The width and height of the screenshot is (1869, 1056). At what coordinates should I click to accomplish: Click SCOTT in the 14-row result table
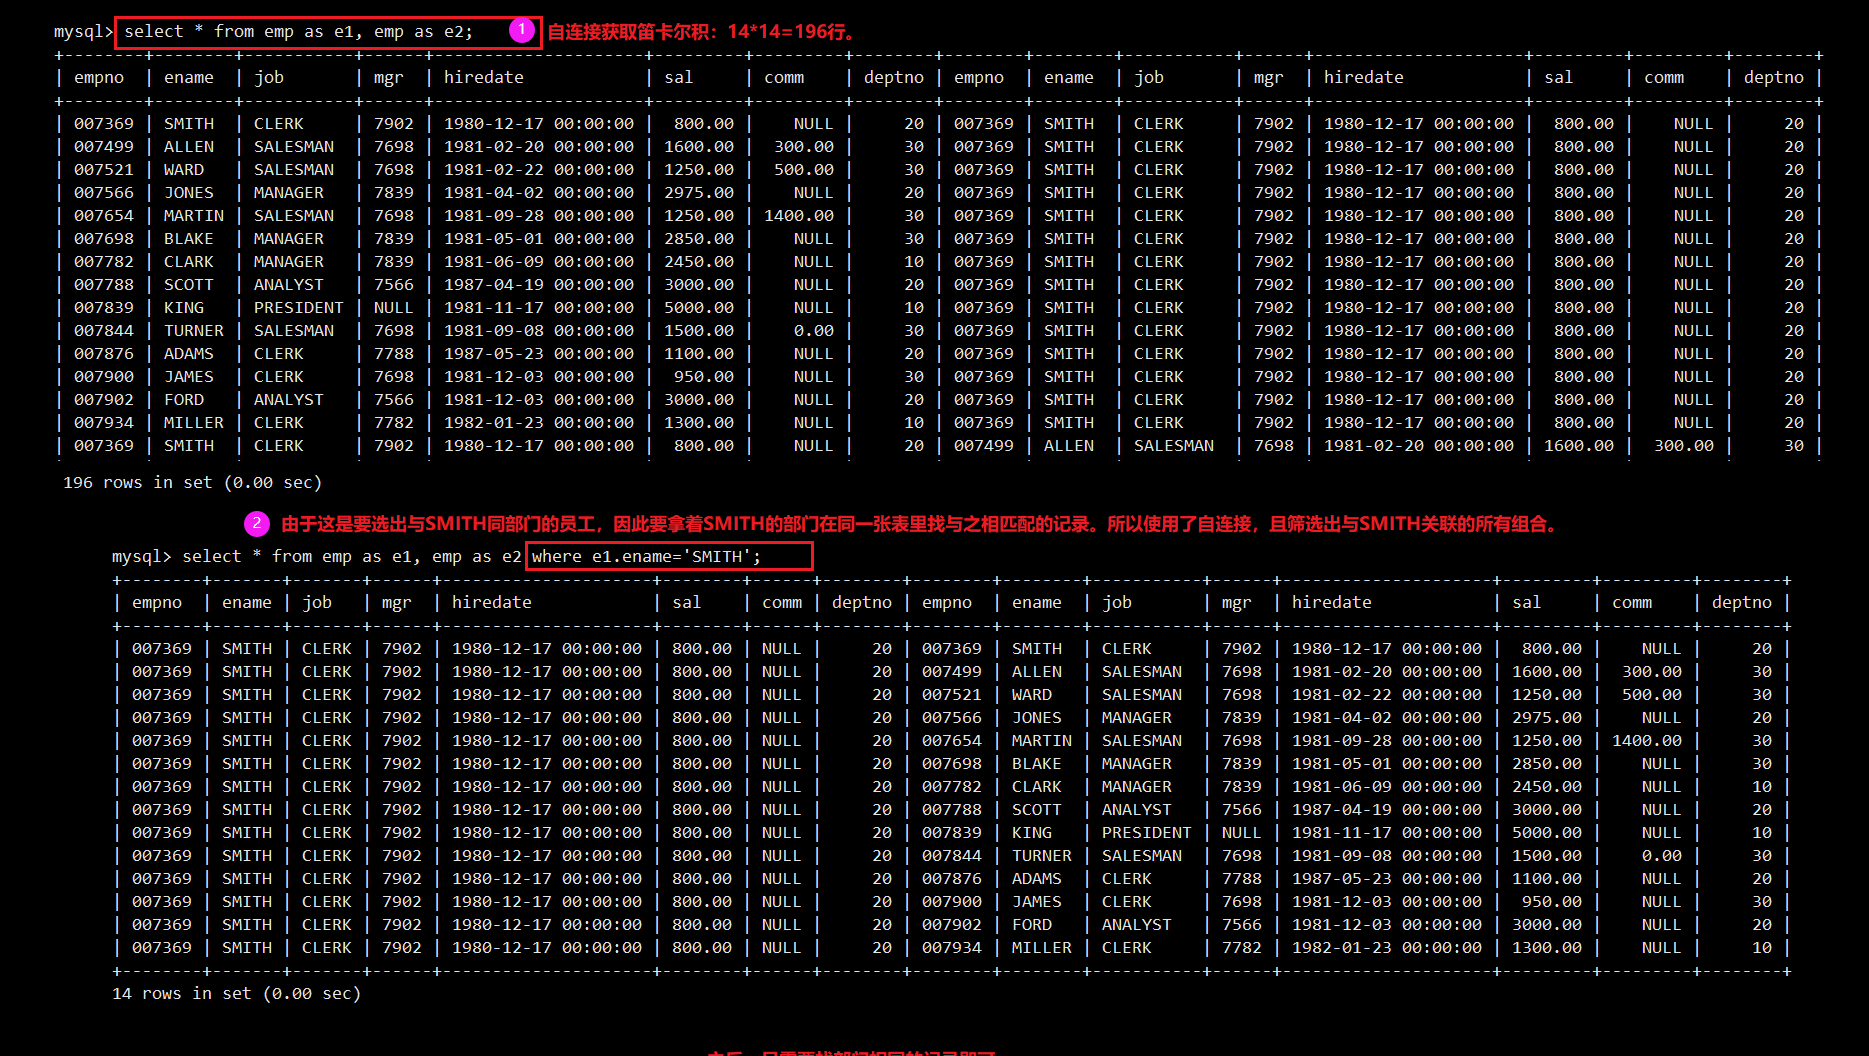1037,809
